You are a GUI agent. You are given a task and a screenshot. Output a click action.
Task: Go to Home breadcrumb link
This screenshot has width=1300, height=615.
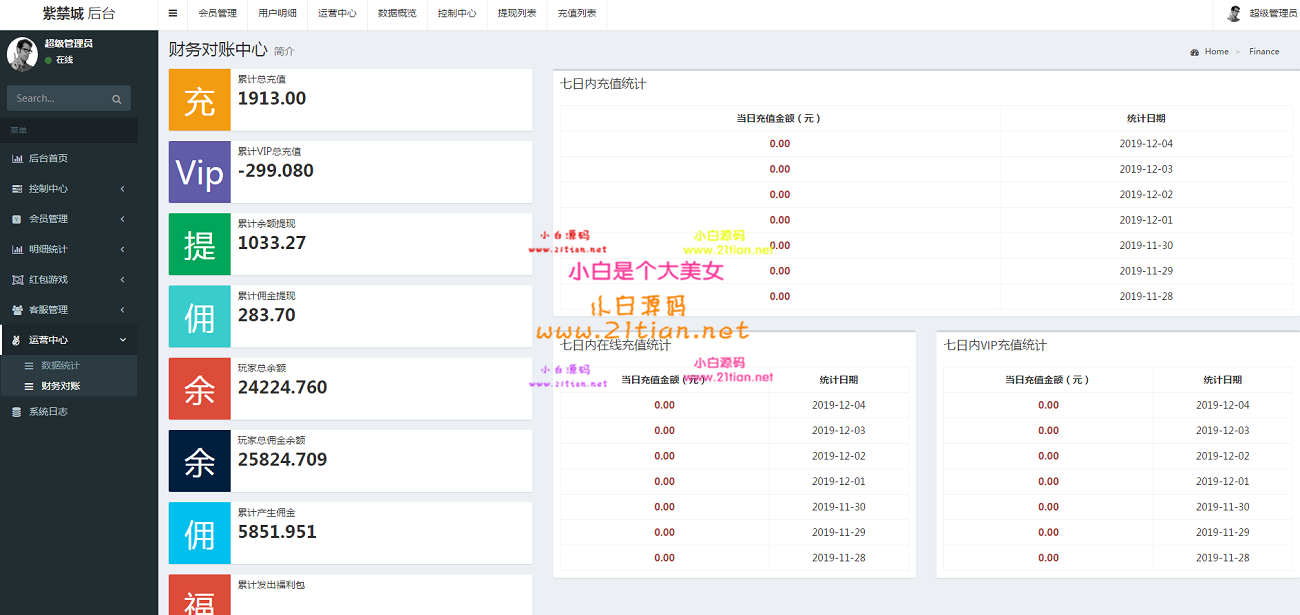point(1216,52)
